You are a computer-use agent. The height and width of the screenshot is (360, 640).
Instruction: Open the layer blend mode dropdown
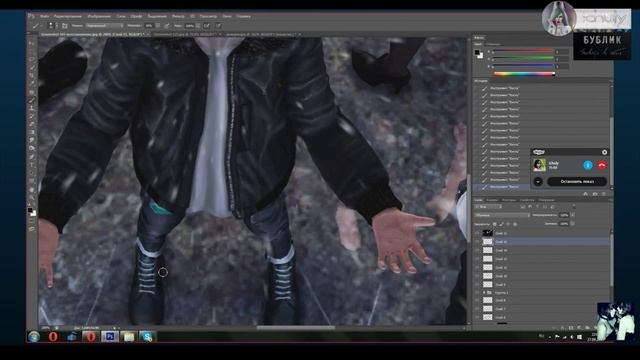(x=502, y=215)
